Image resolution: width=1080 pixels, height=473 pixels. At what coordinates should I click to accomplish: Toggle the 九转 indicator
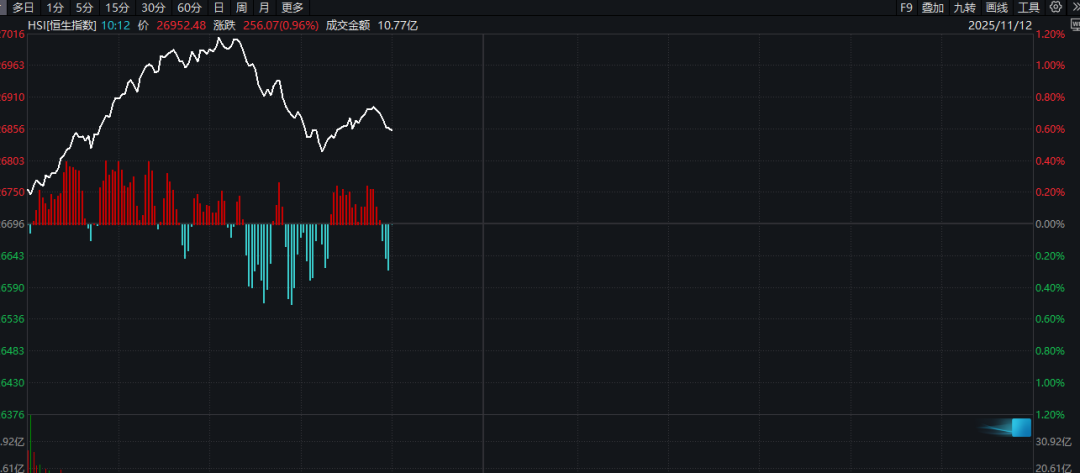(964, 7)
